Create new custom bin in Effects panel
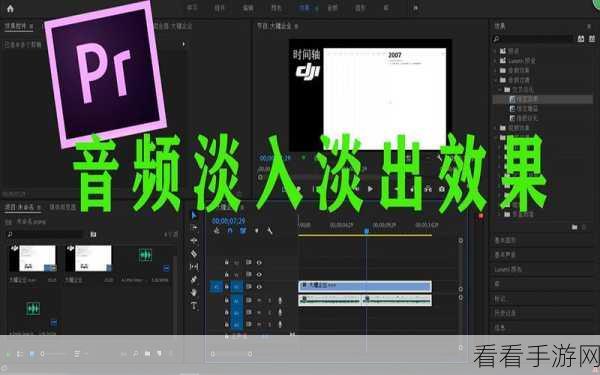This screenshot has width=600, height=375. 574,227
